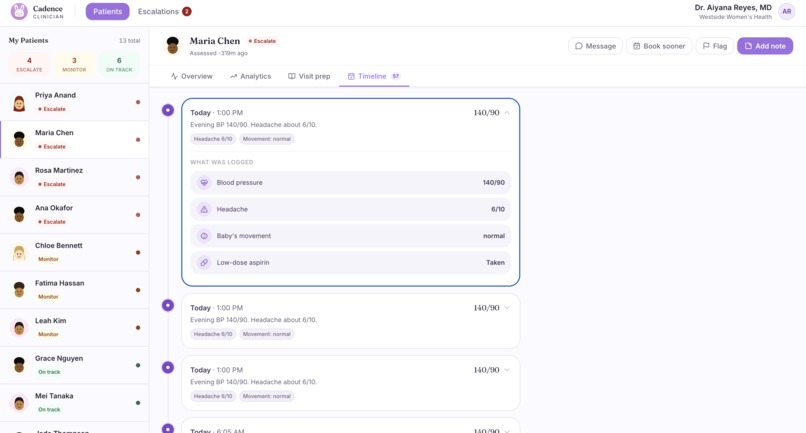Click Fatima Hassan's avatar

pos(19,290)
